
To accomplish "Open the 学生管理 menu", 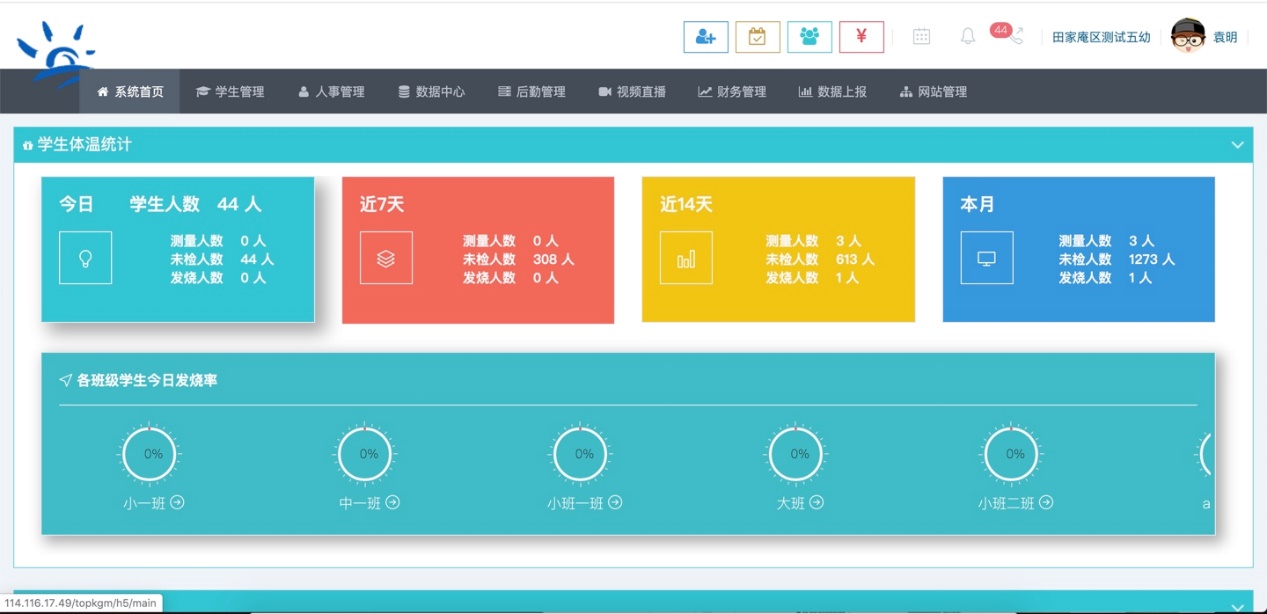I will pyautogui.click(x=230, y=92).
